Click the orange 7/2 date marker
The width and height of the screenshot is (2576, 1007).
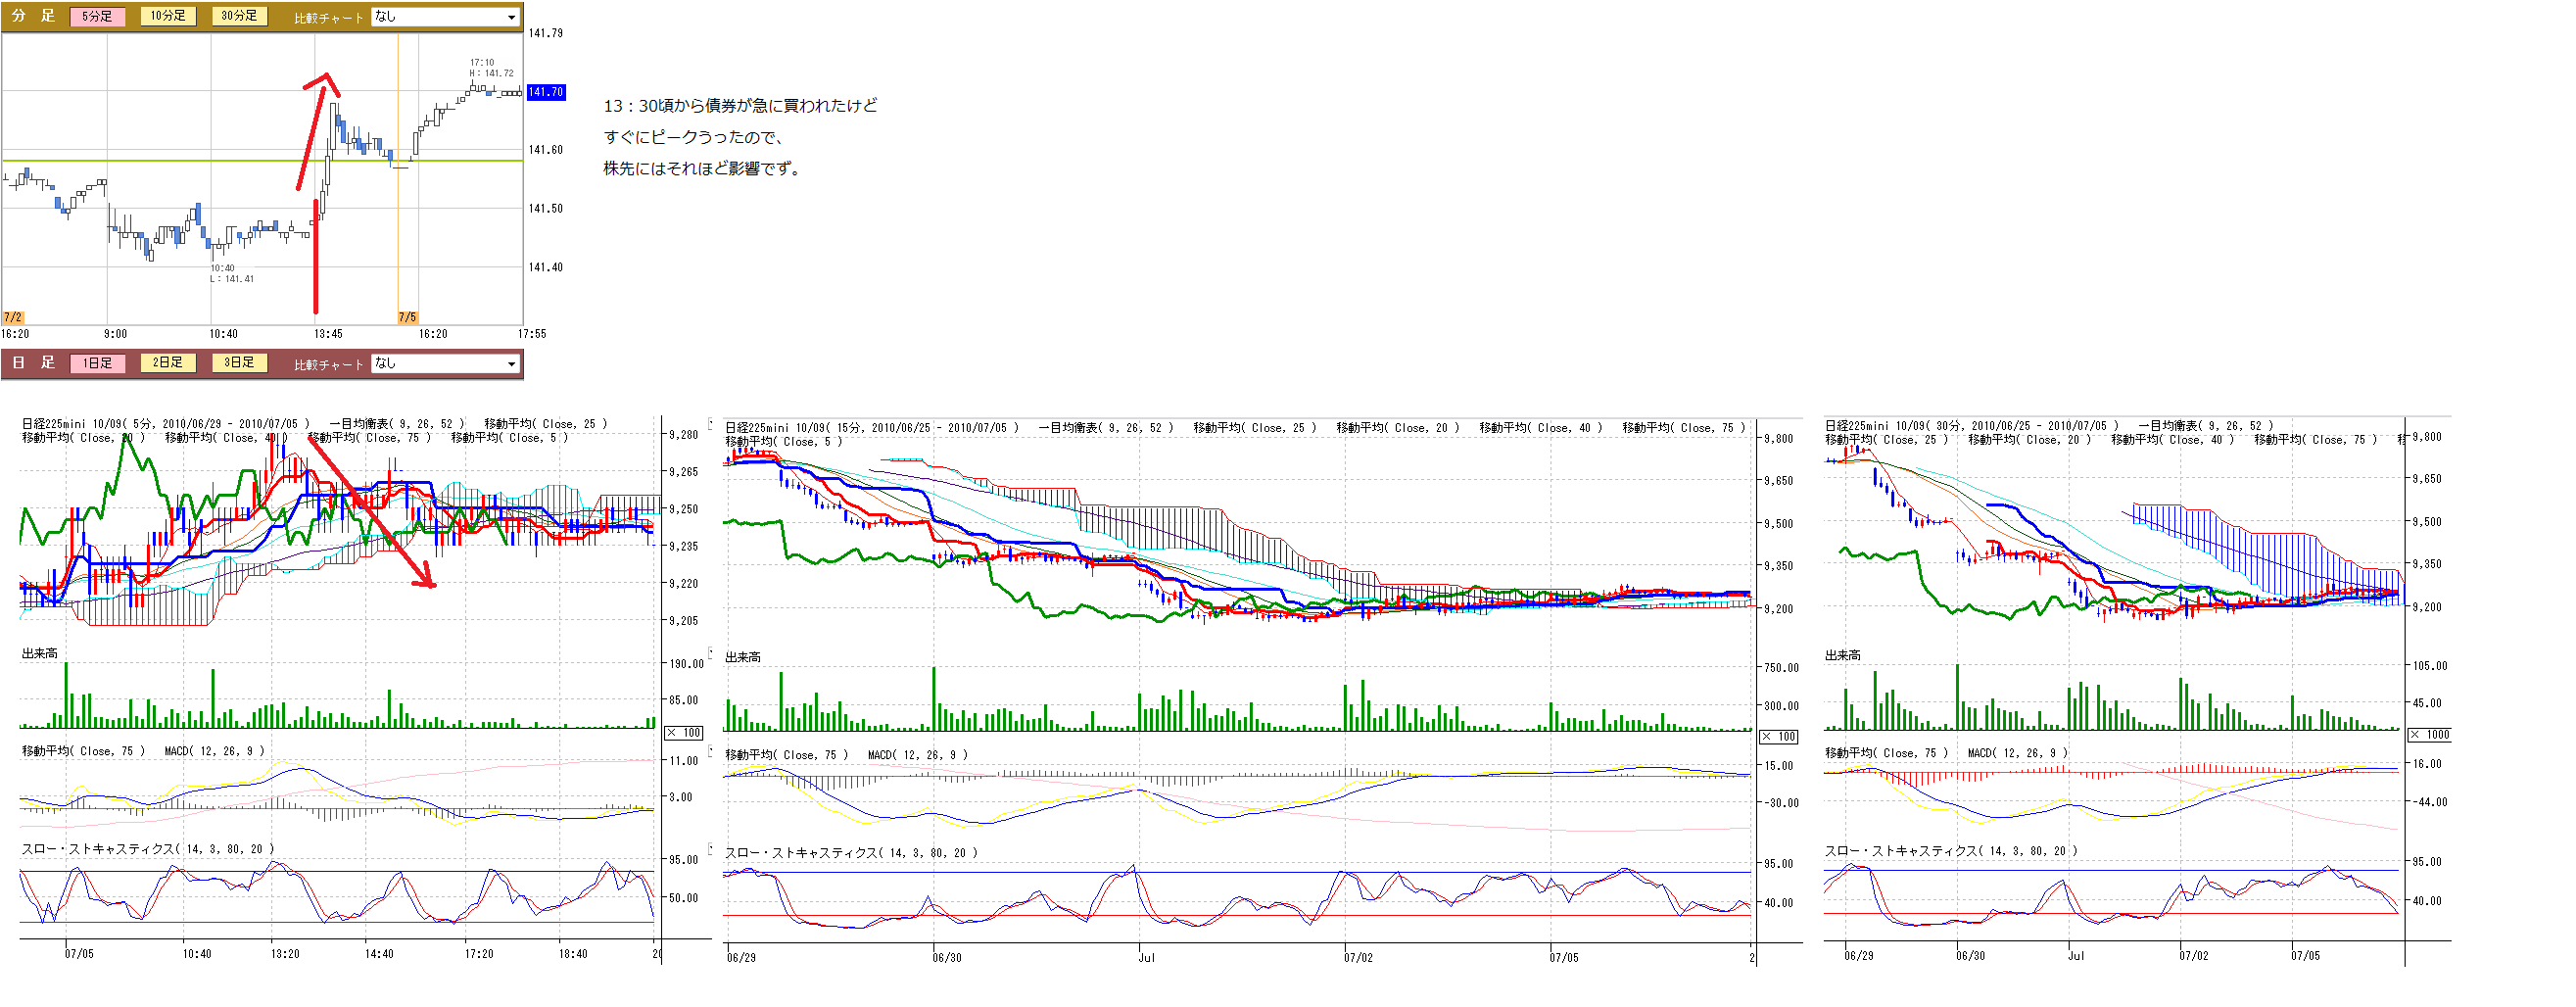click(x=12, y=317)
